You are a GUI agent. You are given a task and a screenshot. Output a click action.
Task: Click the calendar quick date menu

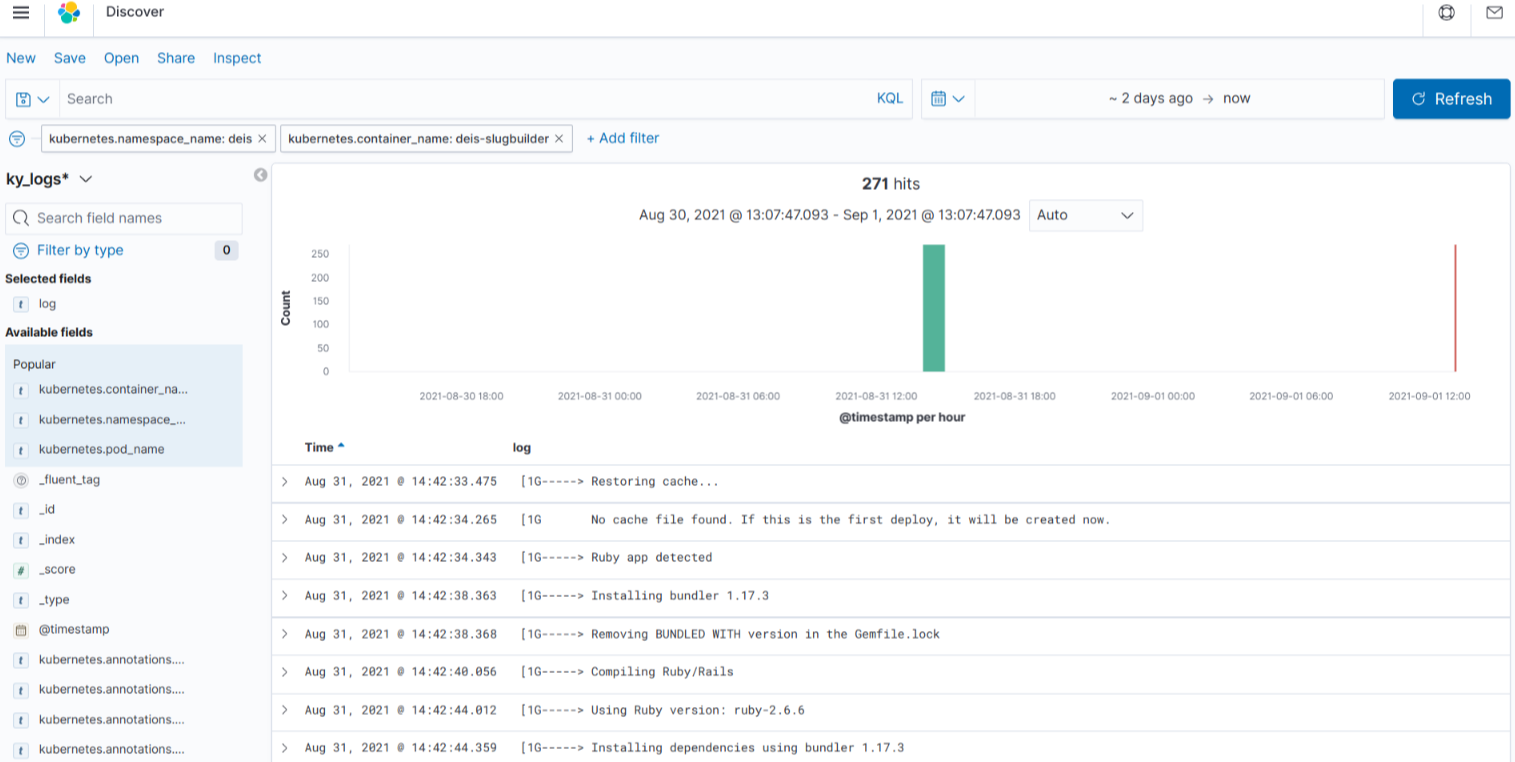point(947,99)
